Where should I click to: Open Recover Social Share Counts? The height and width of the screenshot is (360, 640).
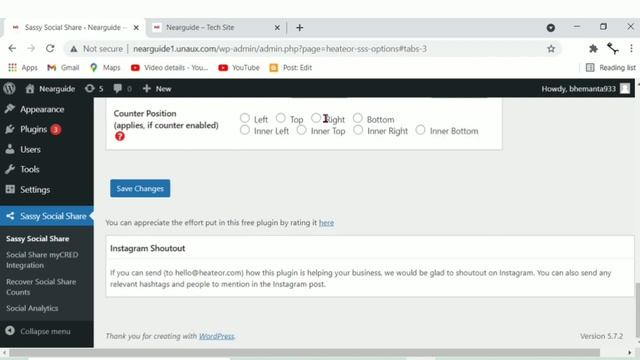pyautogui.click(x=41, y=287)
